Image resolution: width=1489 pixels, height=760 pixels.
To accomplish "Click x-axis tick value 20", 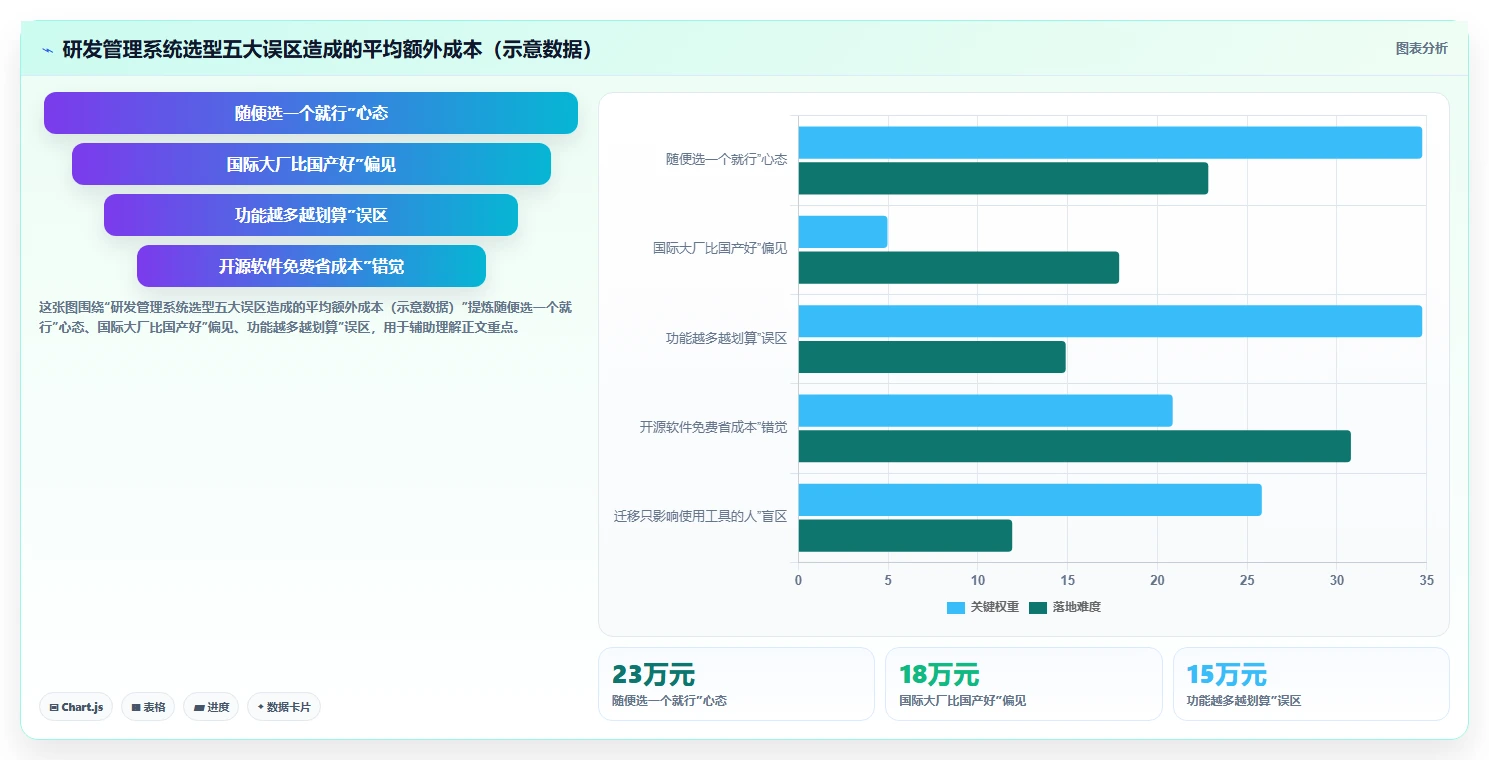I will coord(1157,581).
